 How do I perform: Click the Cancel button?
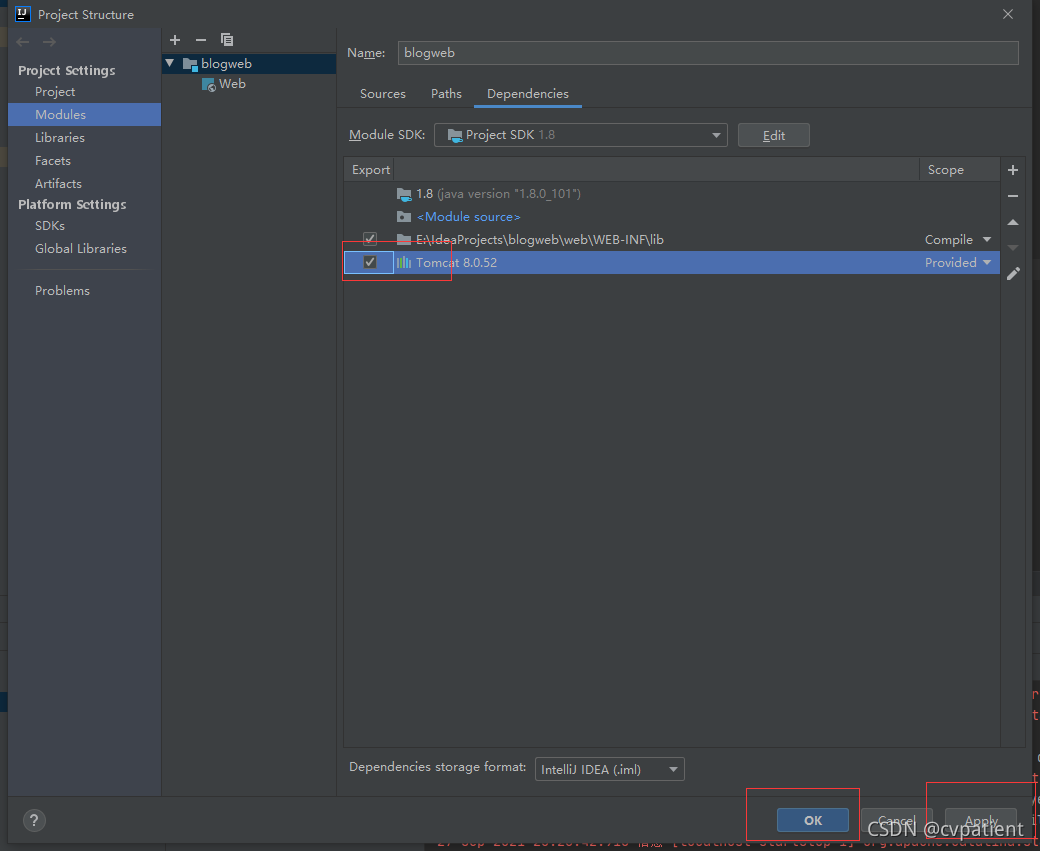tap(897, 820)
